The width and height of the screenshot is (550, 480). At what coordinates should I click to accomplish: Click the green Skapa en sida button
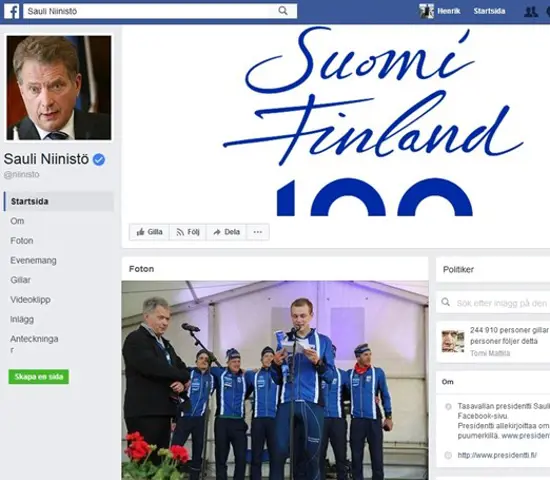tap(39, 376)
